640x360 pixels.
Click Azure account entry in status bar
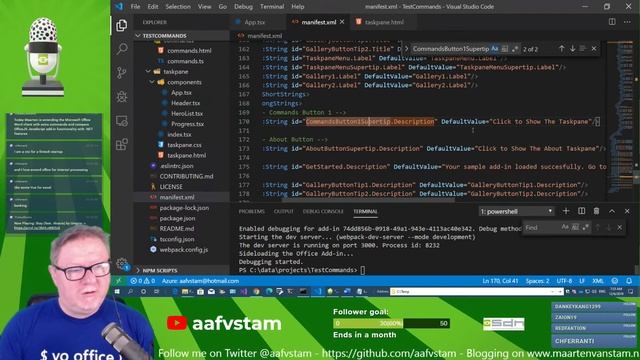tap(200, 281)
